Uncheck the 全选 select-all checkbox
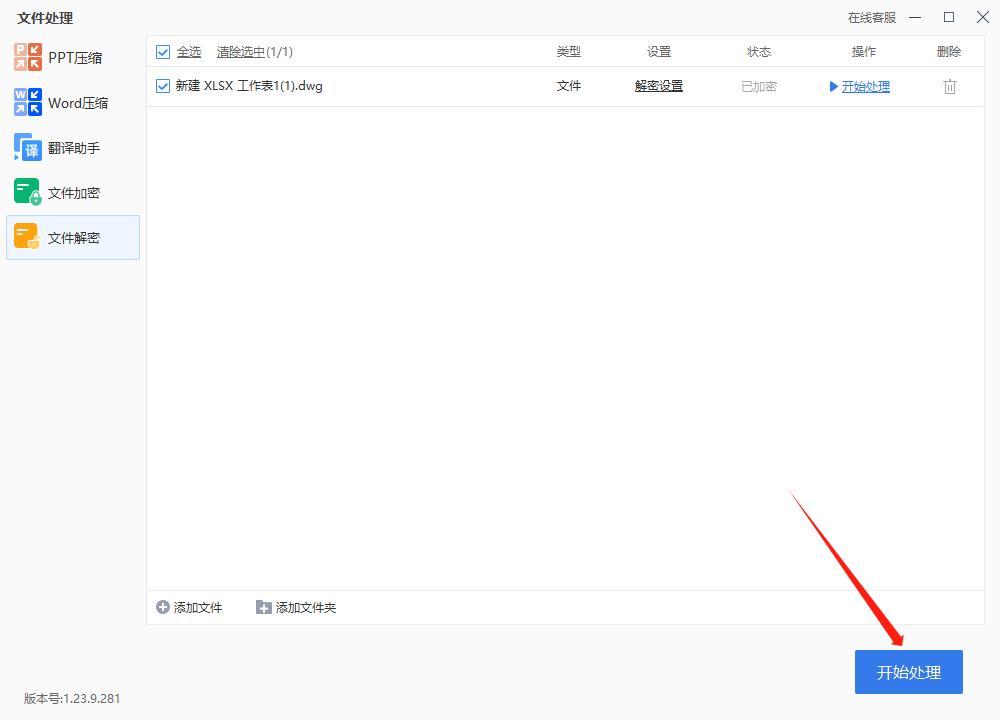The width and height of the screenshot is (1000, 720). (162, 51)
